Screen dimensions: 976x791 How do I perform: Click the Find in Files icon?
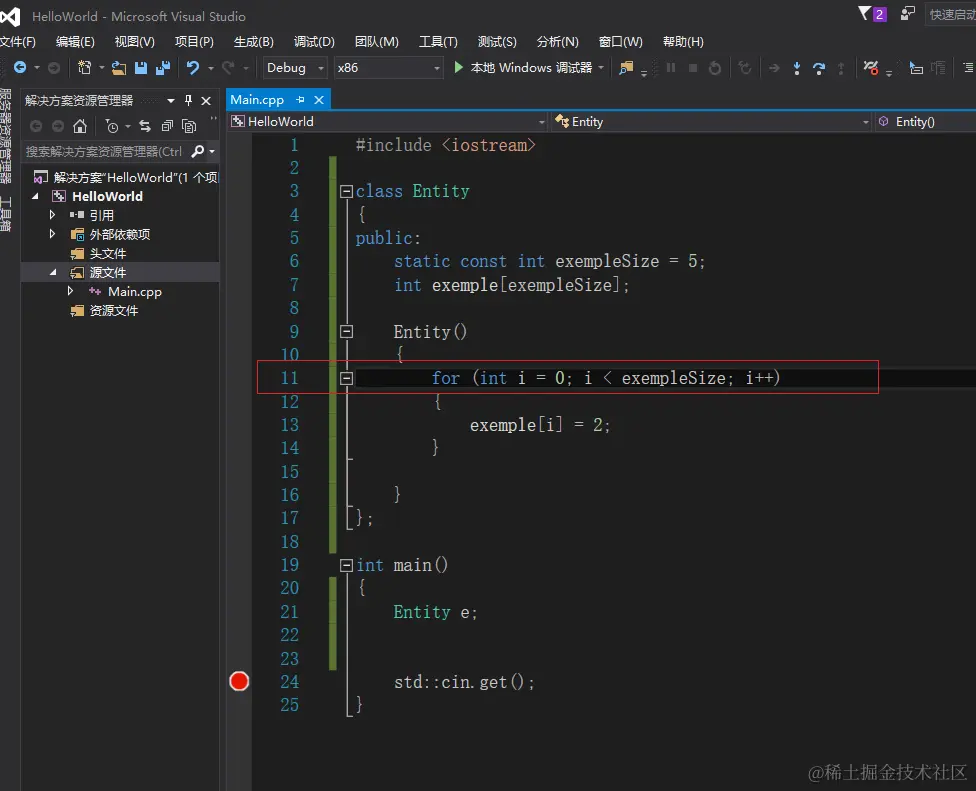(626, 68)
